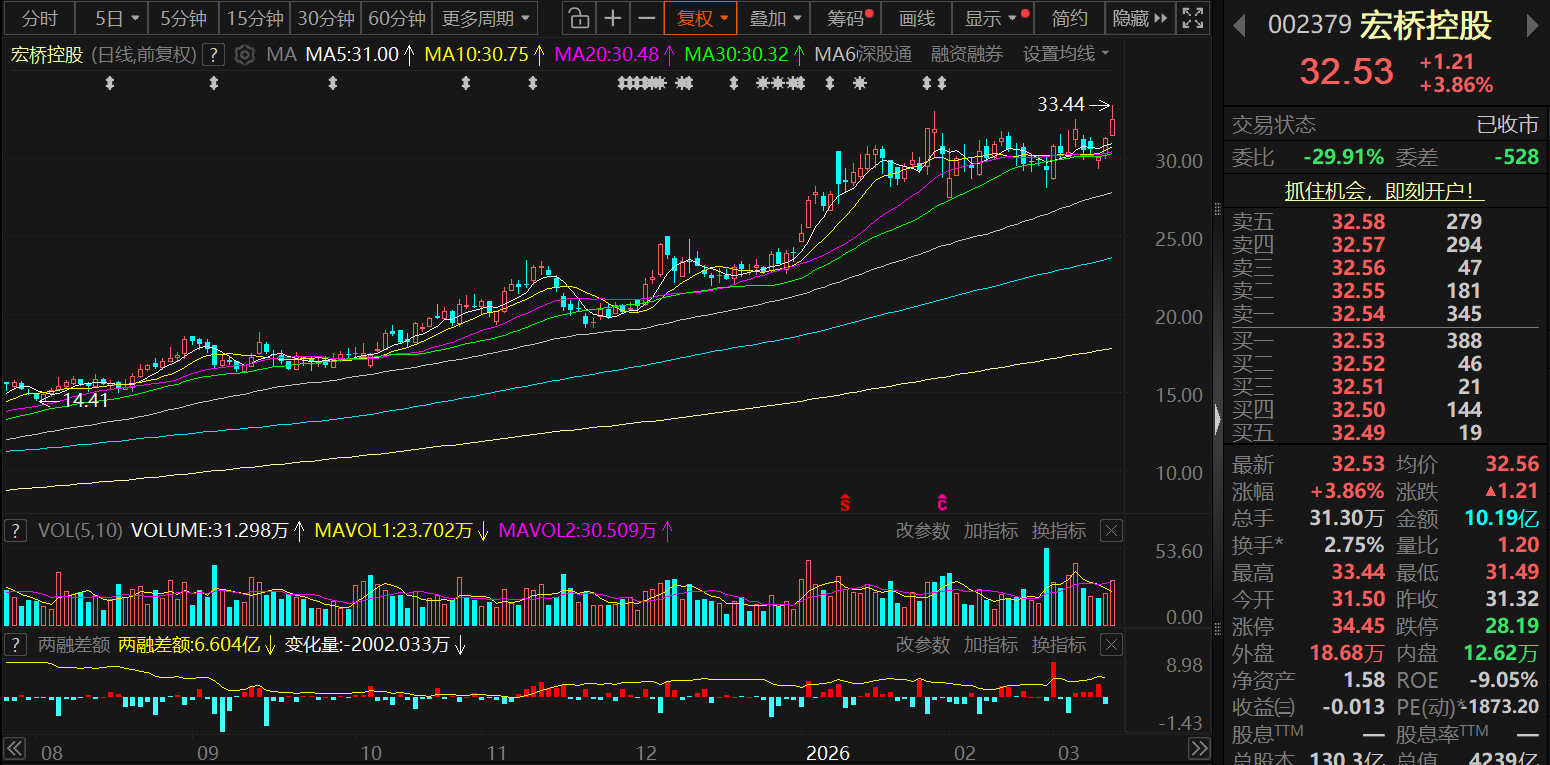Zoom in with the plus icon

[x=613, y=18]
